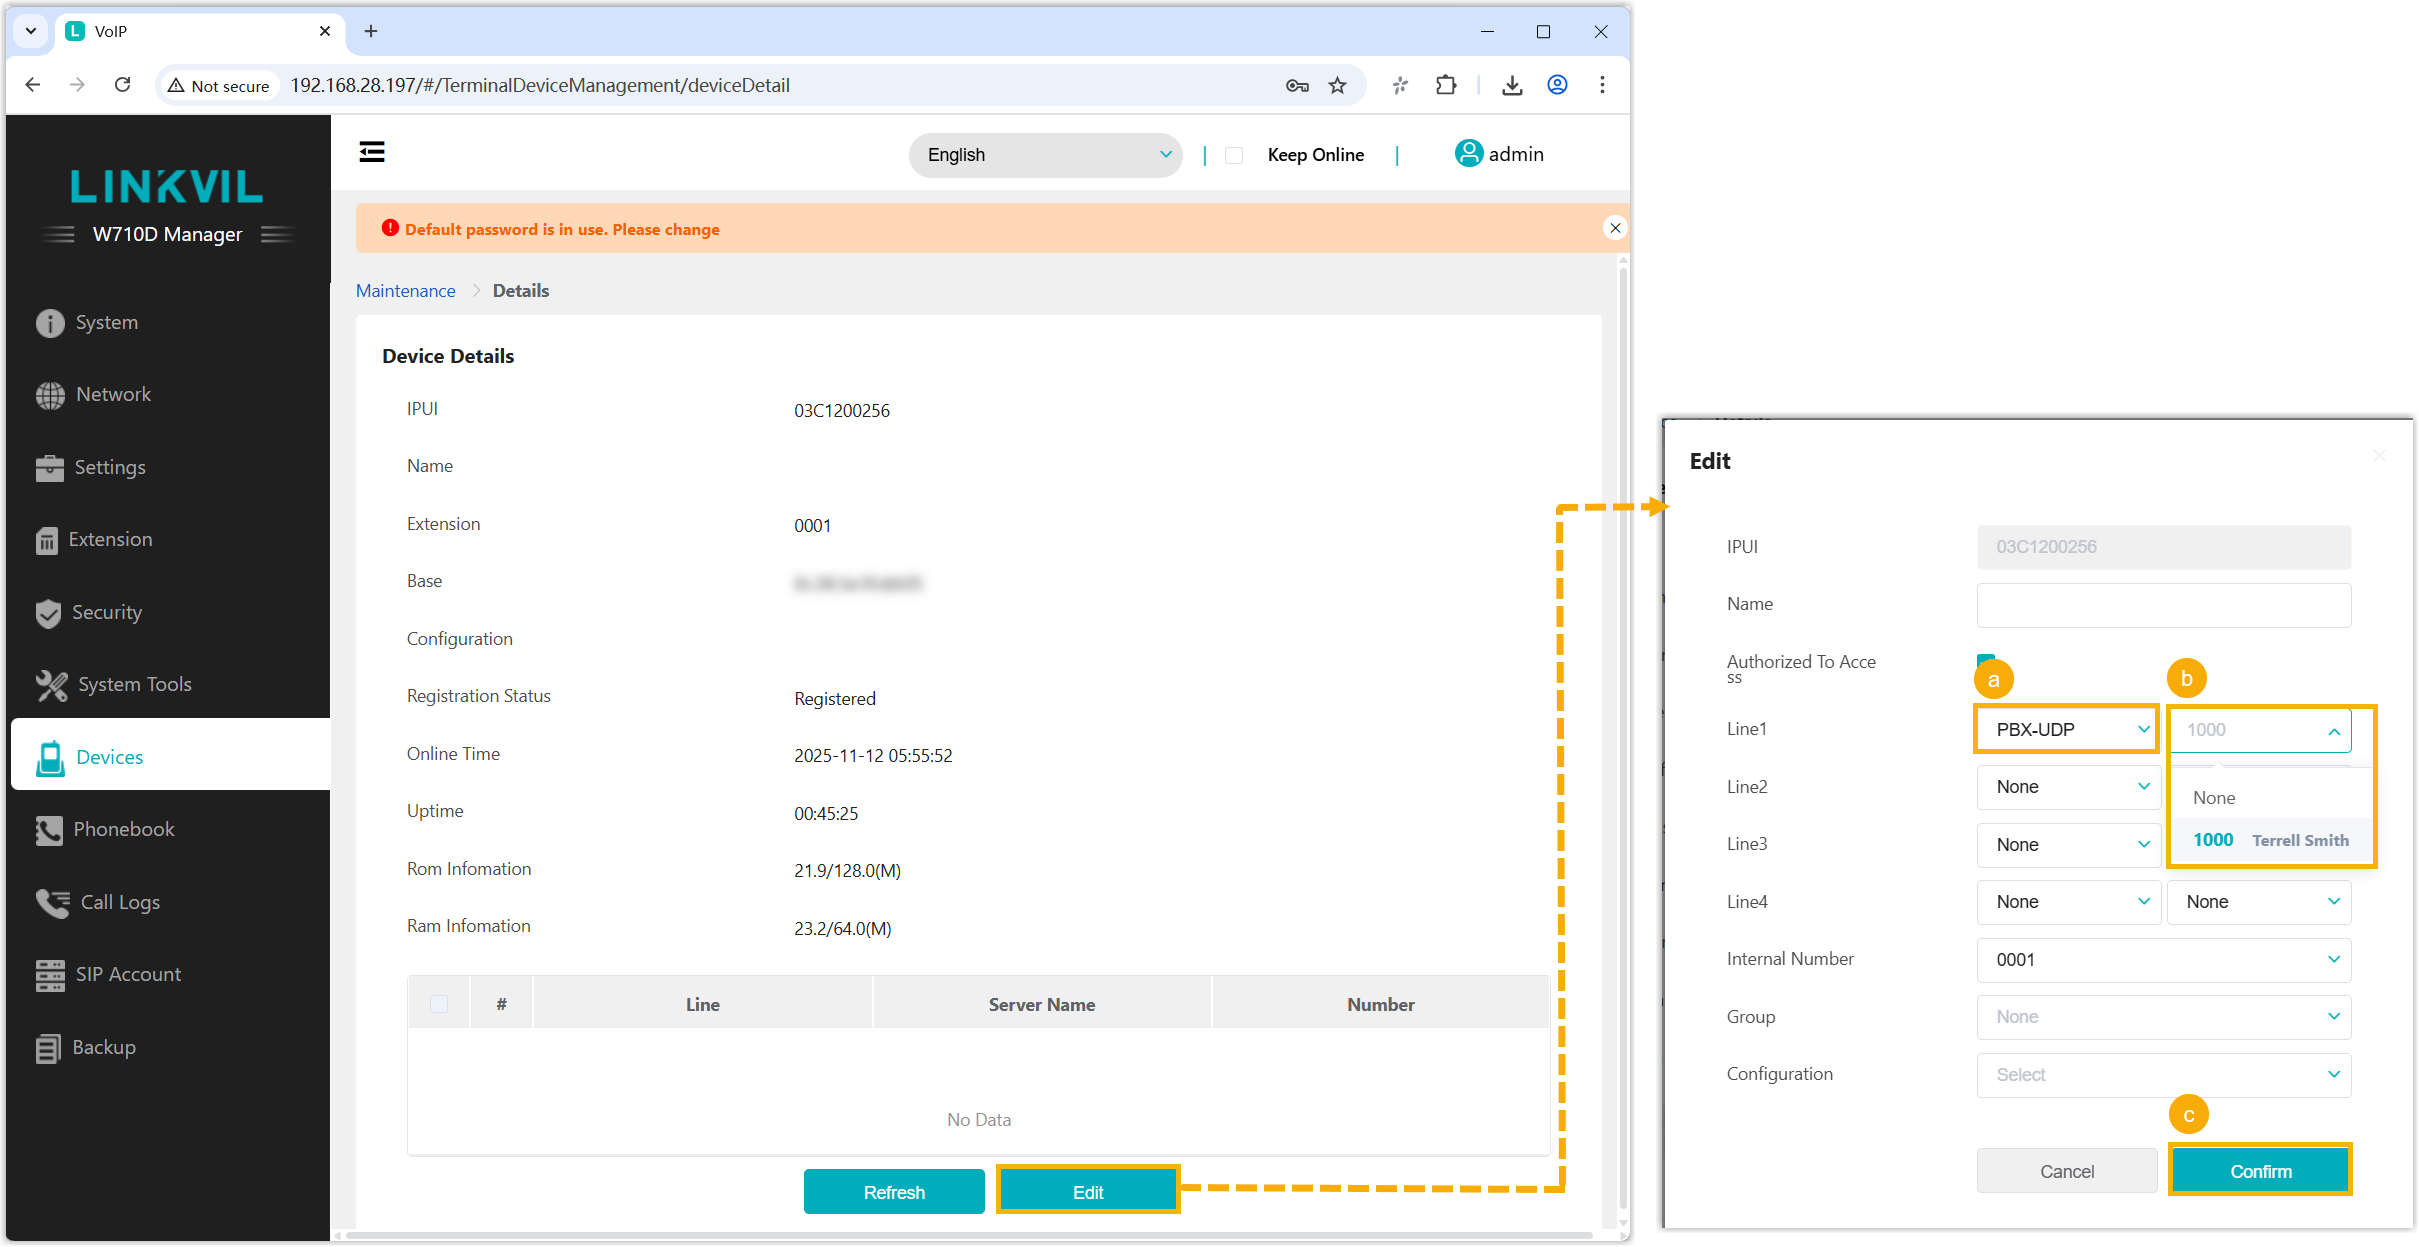Click into the Name input field
Viewport: 2419px width, 1247px height.
pyautogui.click(x=2163, y=605)
